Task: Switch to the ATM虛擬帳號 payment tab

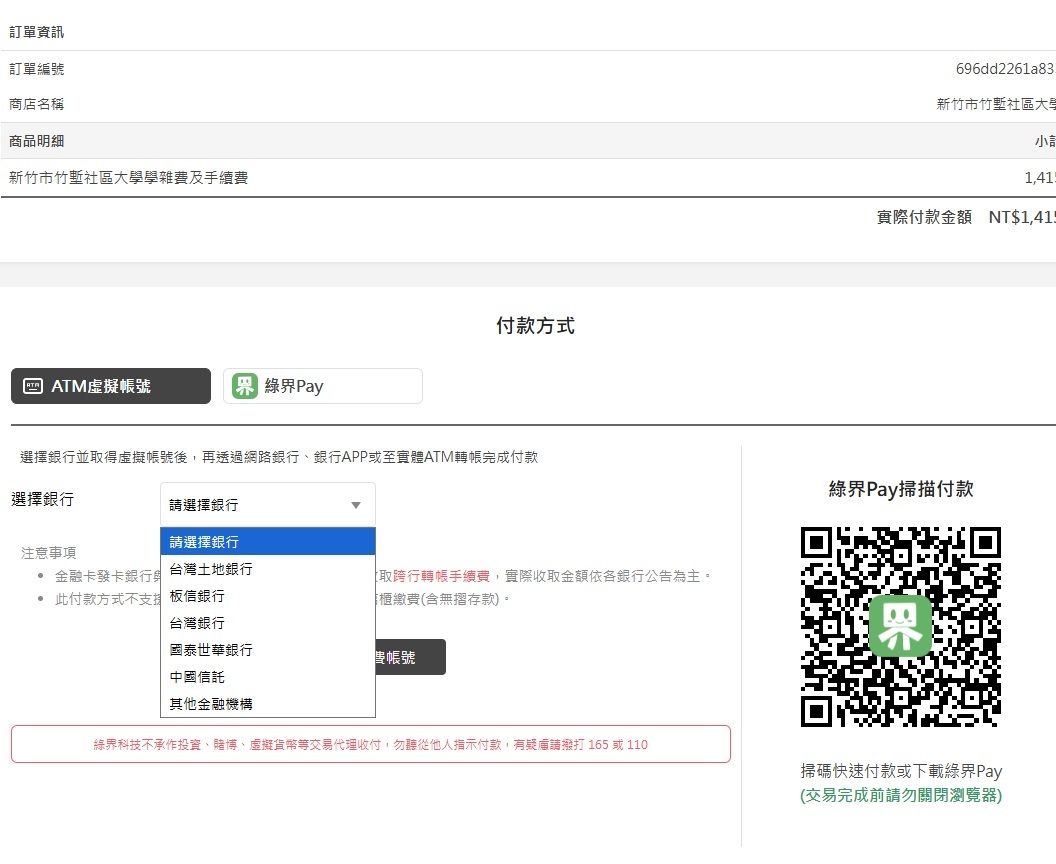Action: tap(111, 386)
